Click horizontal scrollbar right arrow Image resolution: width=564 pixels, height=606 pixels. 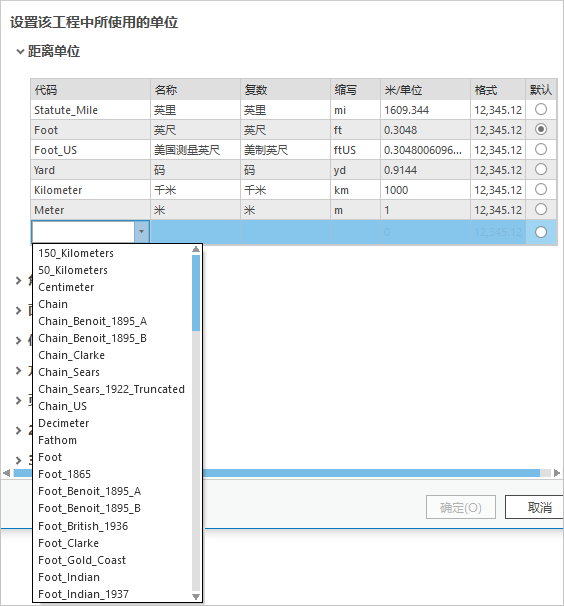pos(557,473)
